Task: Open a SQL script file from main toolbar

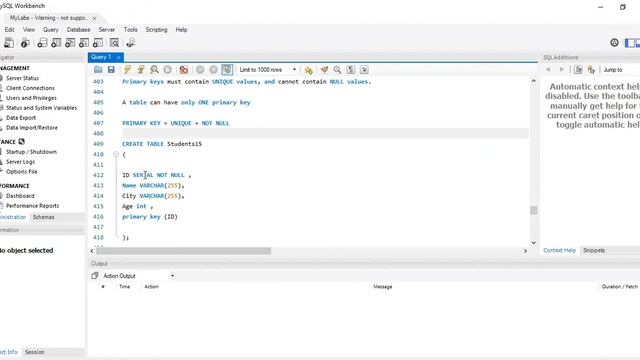Action: tap(9, 43)
